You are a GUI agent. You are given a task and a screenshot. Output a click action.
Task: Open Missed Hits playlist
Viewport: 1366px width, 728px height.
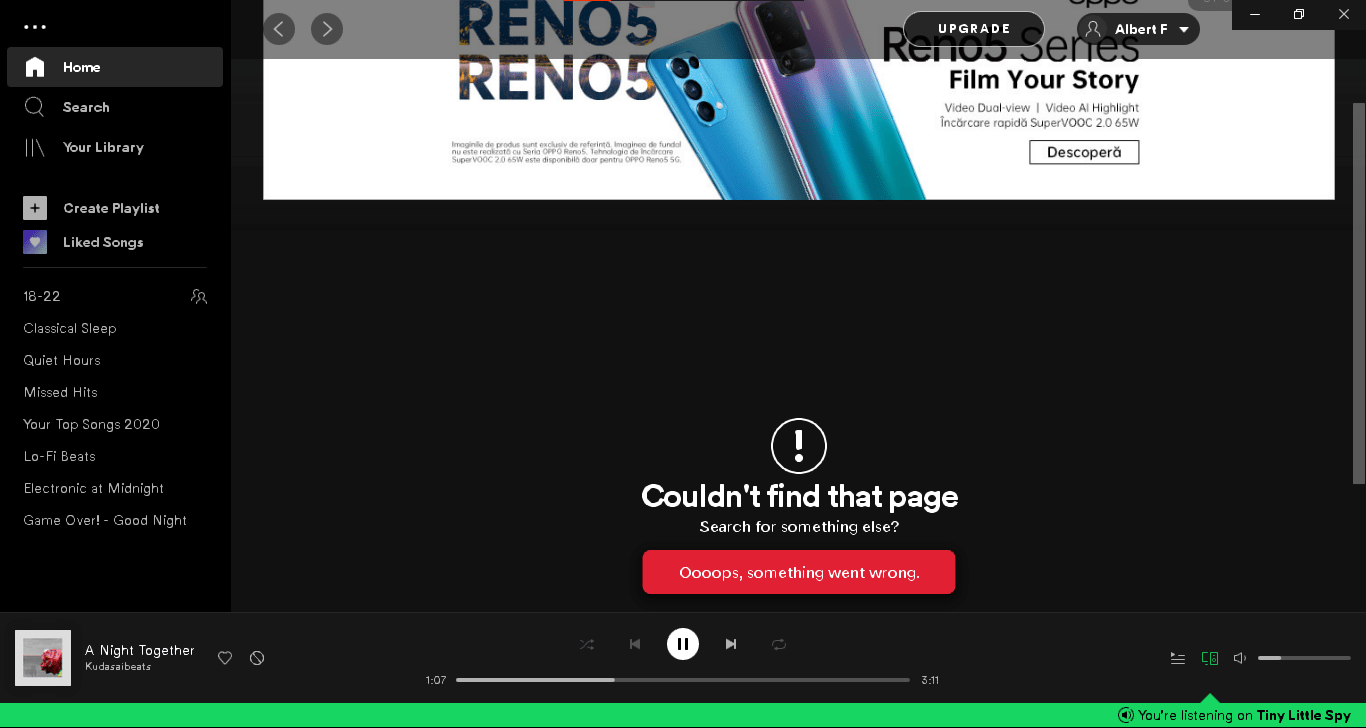point(61,392)
